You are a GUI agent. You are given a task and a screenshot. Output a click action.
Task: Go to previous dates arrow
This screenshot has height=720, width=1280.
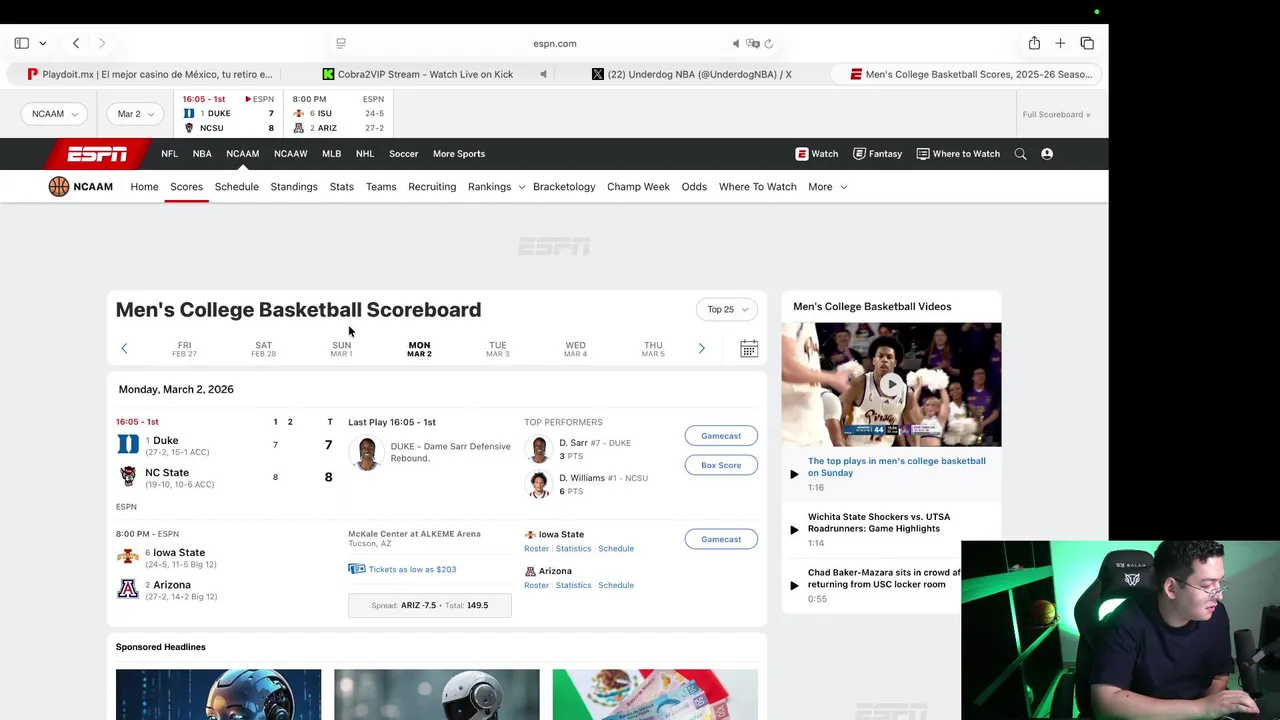point(124,348)
